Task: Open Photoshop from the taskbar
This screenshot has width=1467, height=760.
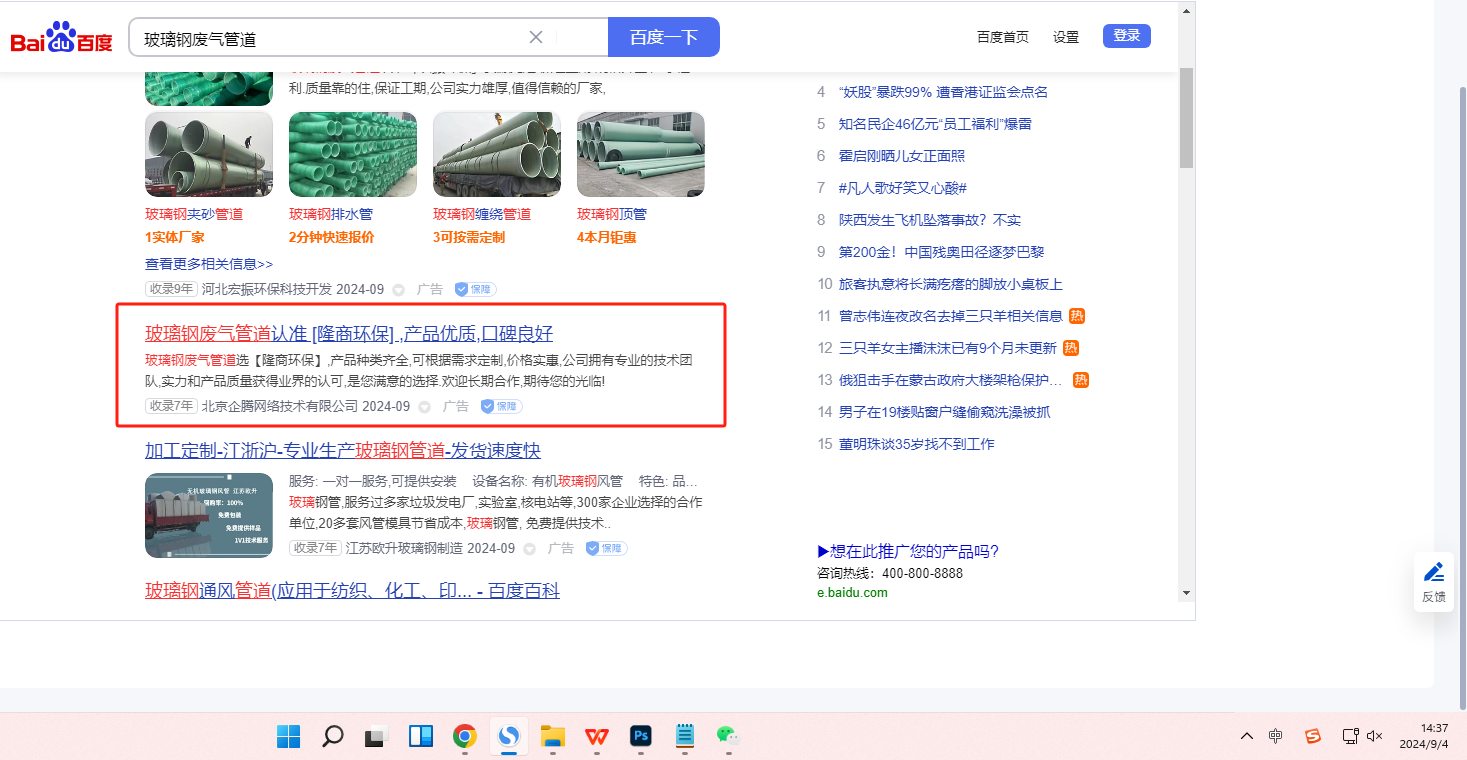Action: click(x=641, y=737)
